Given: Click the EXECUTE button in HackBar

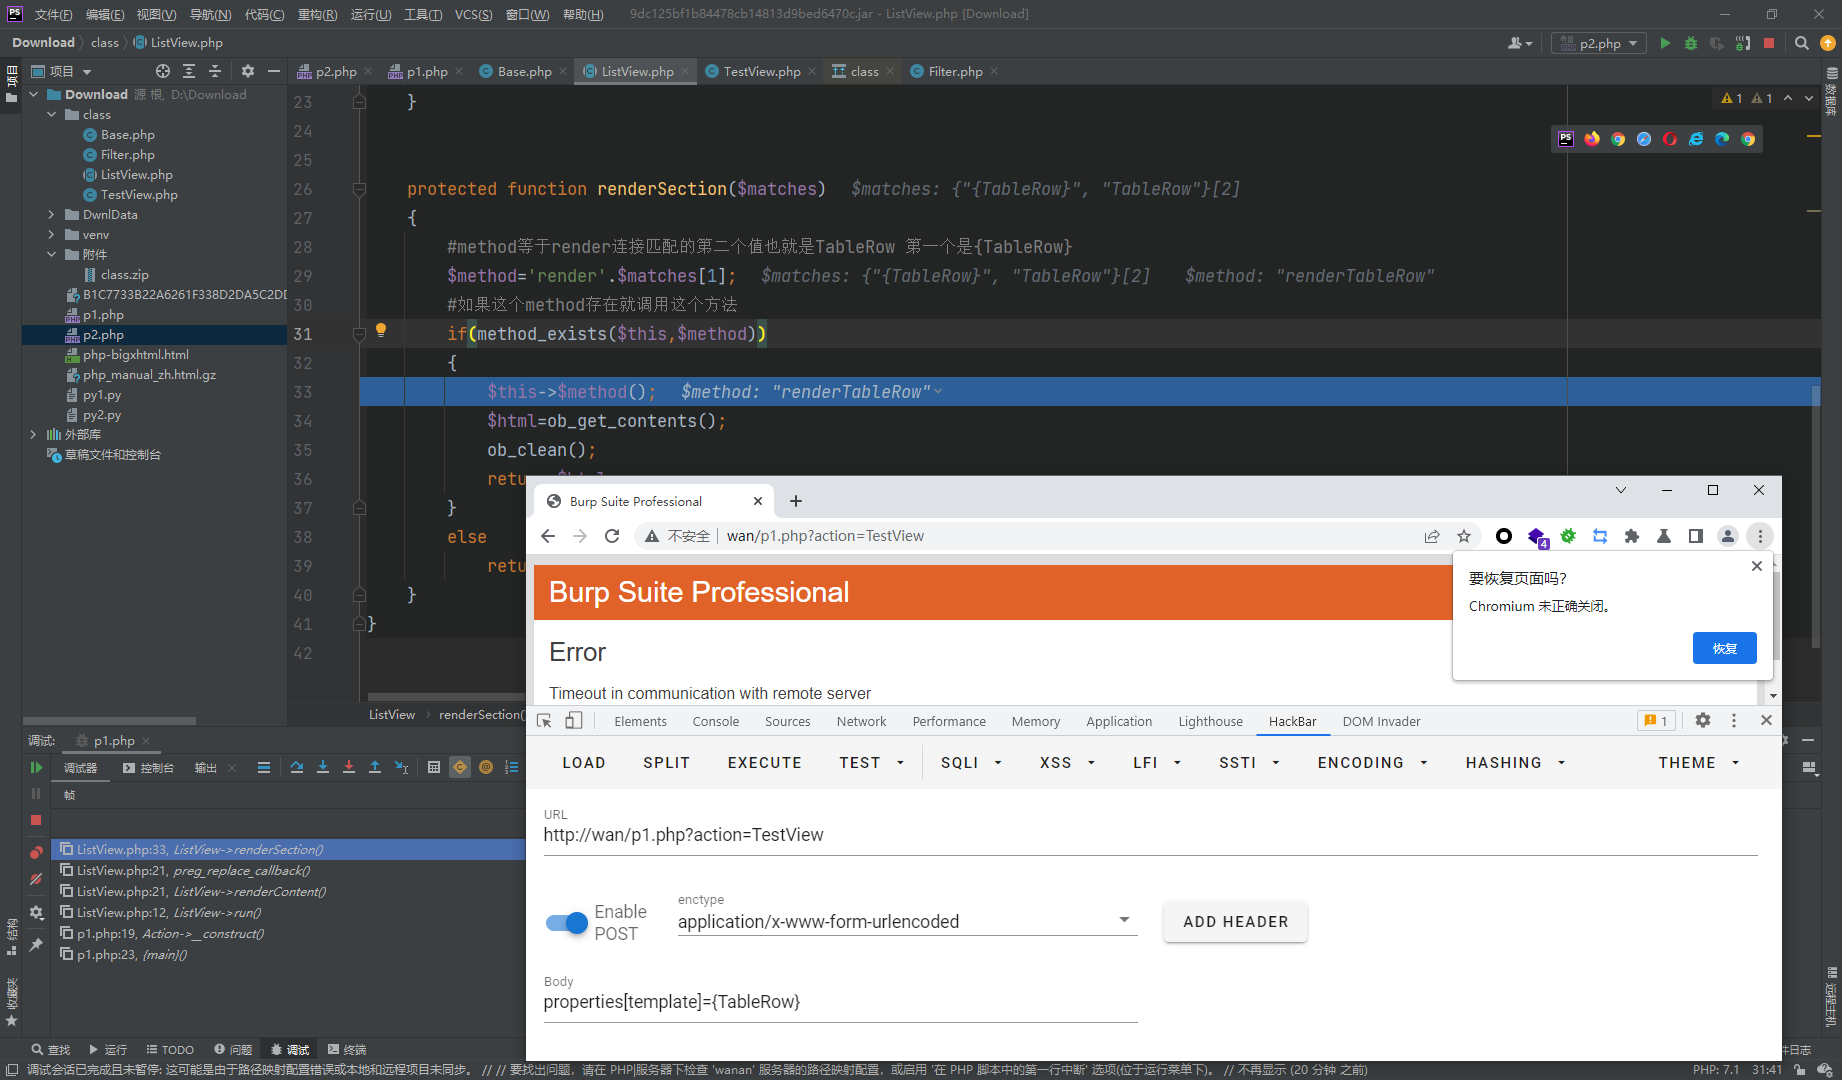Looking at the screenshot, I should (x=765, y=763).
